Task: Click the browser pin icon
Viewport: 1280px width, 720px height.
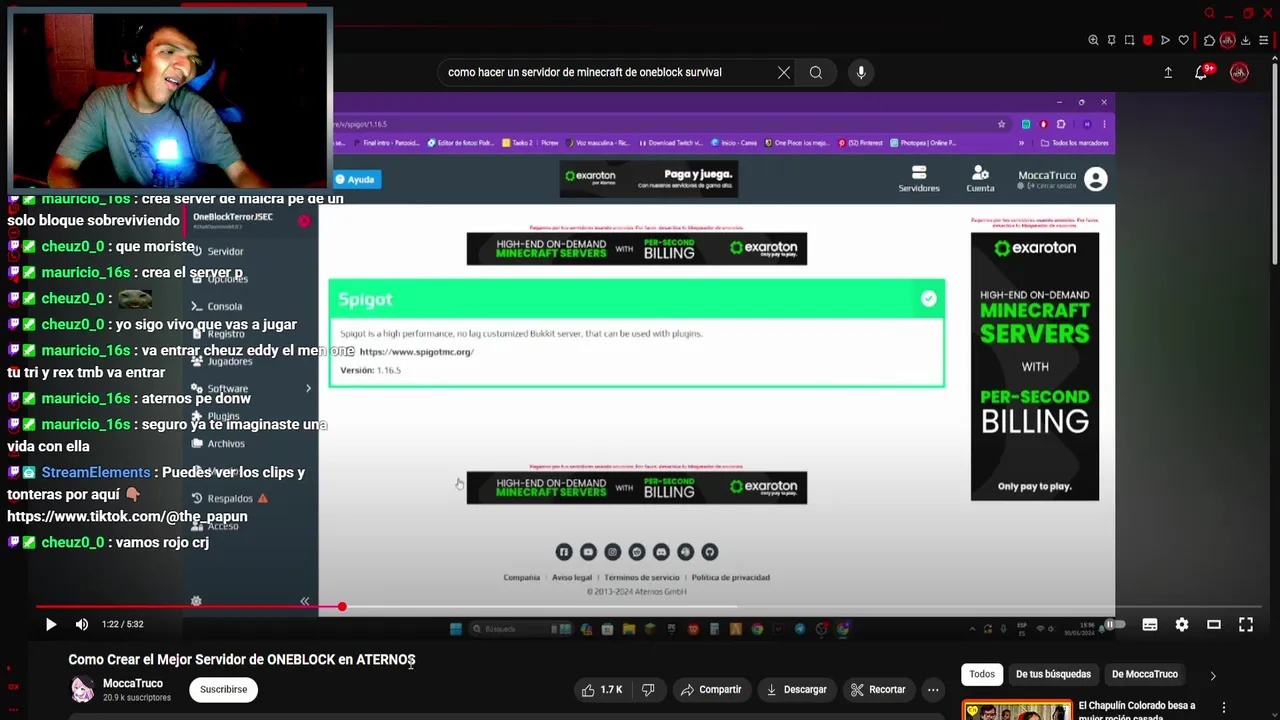Action: (1111, 40)
